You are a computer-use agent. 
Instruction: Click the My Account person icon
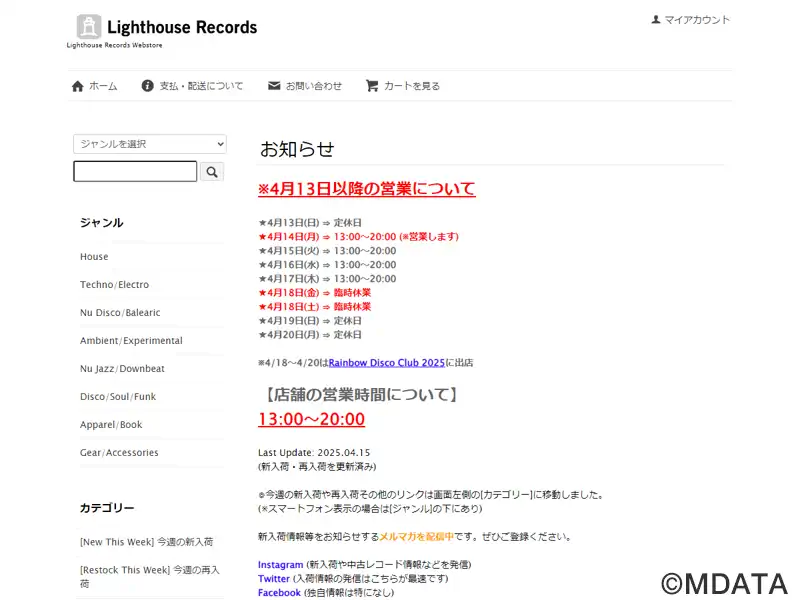coord(656,19)
